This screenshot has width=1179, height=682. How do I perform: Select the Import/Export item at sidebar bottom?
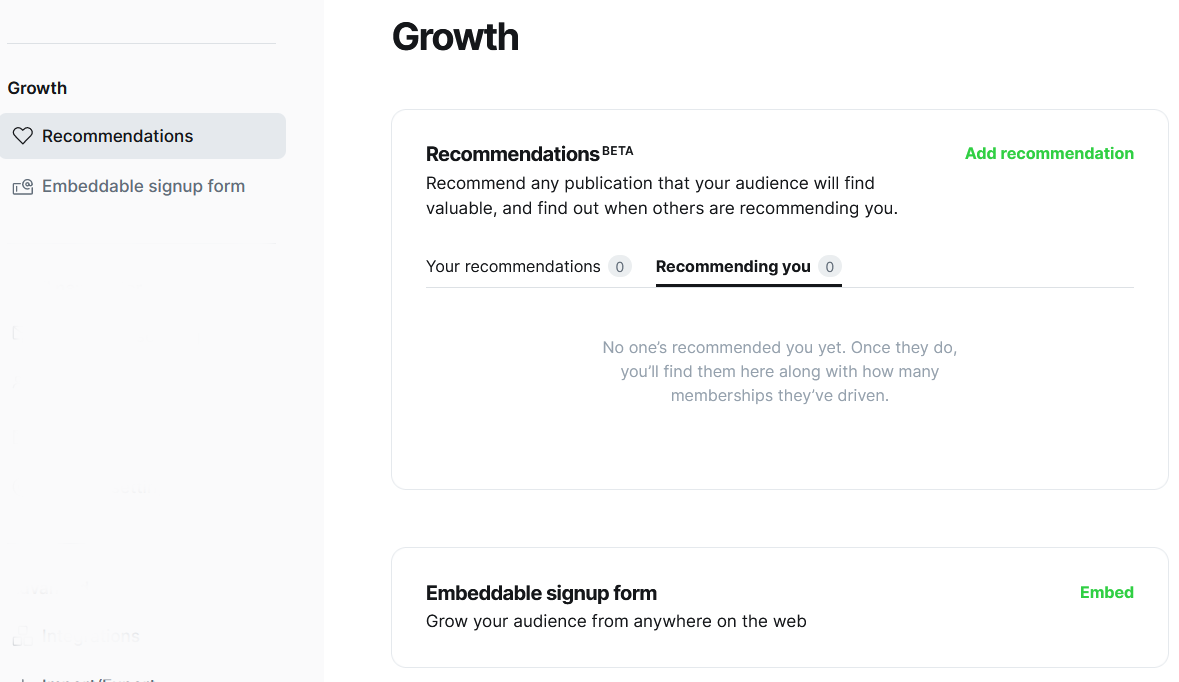[x=97, y=679]
